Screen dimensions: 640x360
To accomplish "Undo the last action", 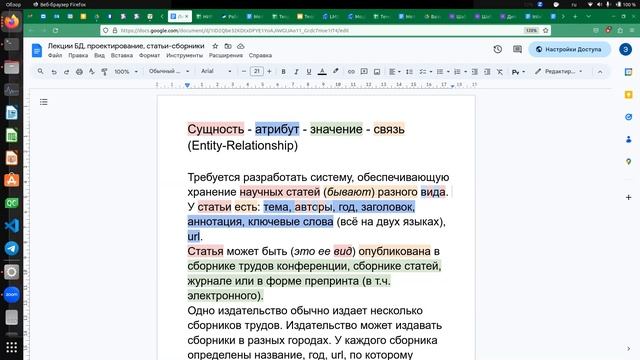I will pos(54,71).
